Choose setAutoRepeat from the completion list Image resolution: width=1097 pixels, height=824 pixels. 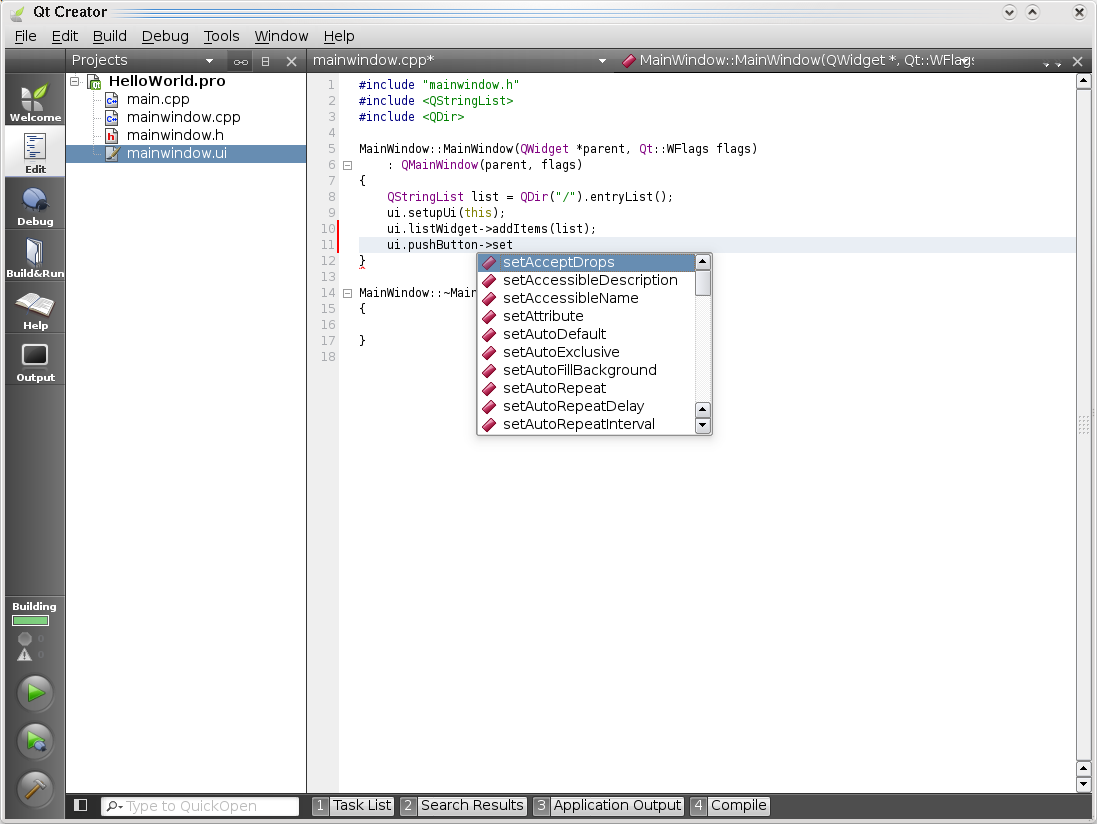(x=586, y=388)
